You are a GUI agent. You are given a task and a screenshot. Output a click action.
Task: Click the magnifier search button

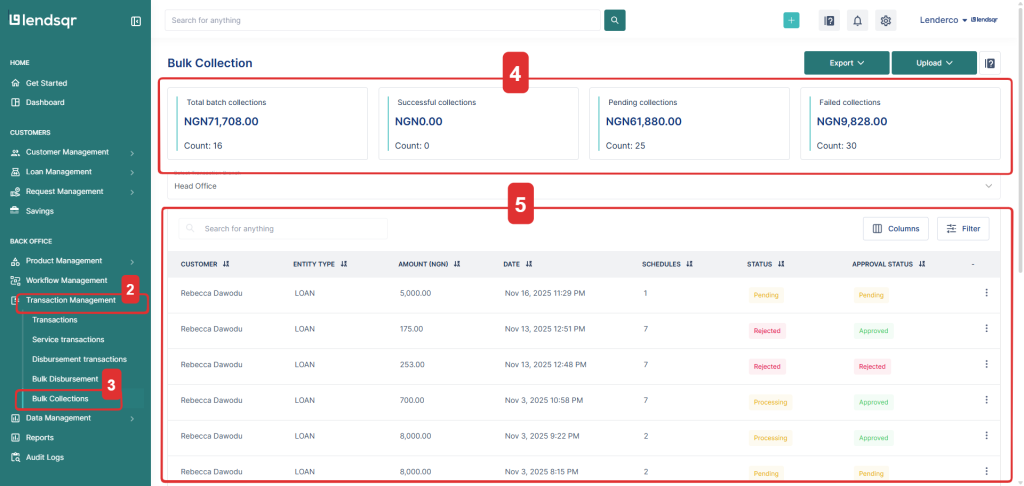click(615, 20)
